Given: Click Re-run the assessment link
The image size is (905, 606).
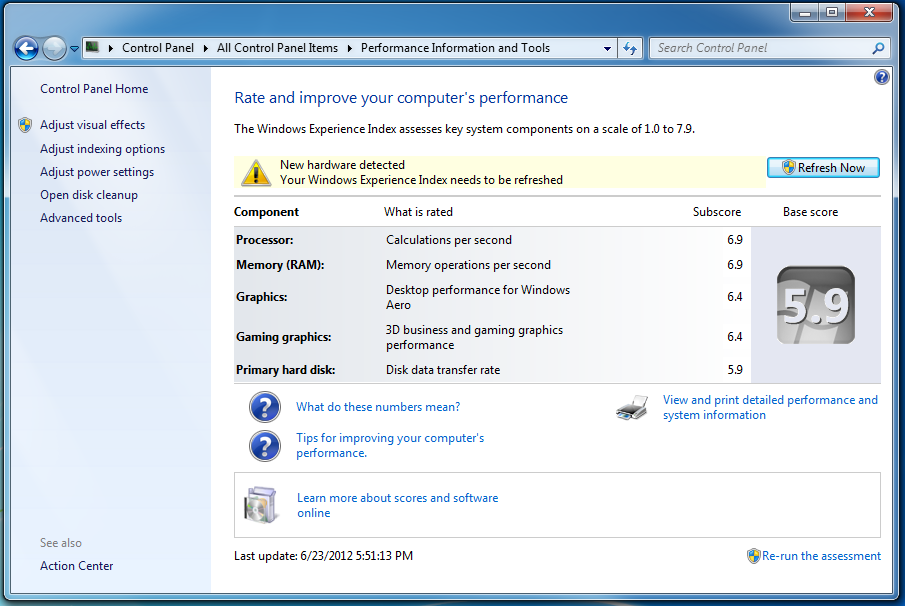Looking at the screenshot, I should [821, 556].
